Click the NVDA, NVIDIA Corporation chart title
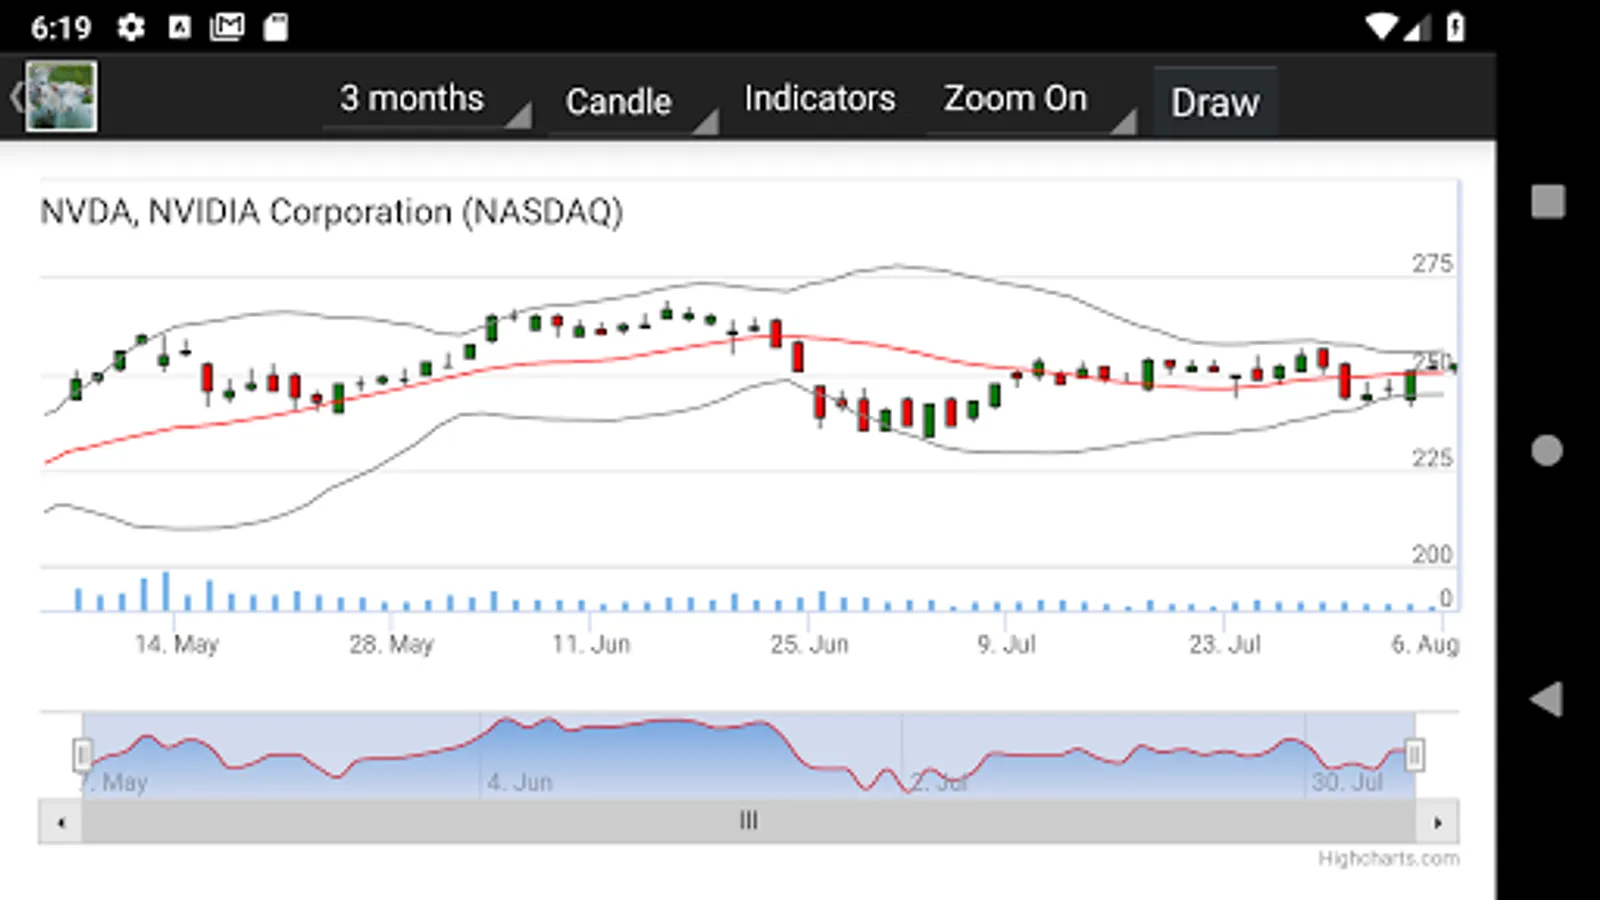 [x=331, y=212]
